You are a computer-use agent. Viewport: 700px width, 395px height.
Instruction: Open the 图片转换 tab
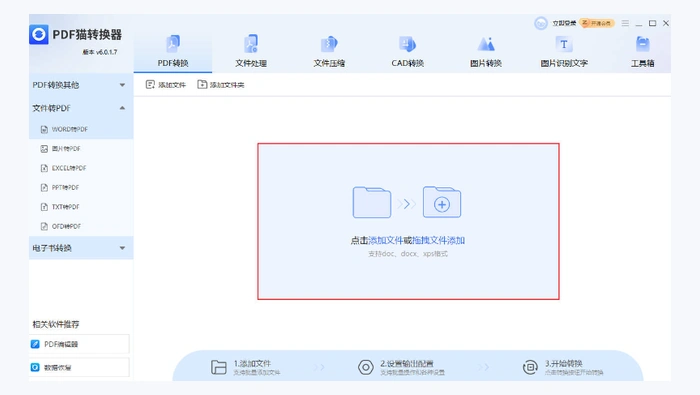[x=486, y=51]
